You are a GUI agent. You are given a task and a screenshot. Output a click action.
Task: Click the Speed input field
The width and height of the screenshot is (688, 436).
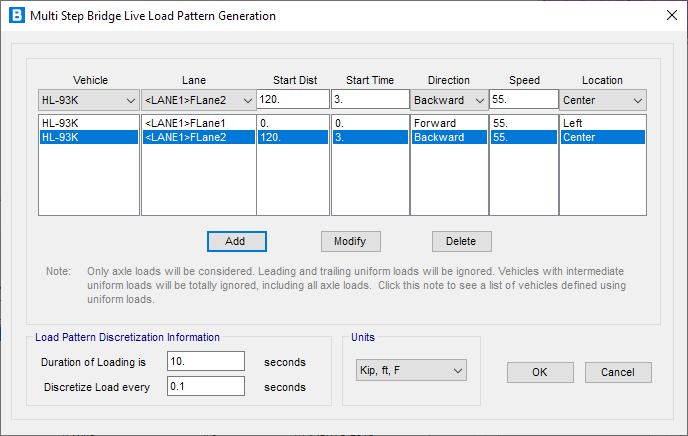point(523,100)
